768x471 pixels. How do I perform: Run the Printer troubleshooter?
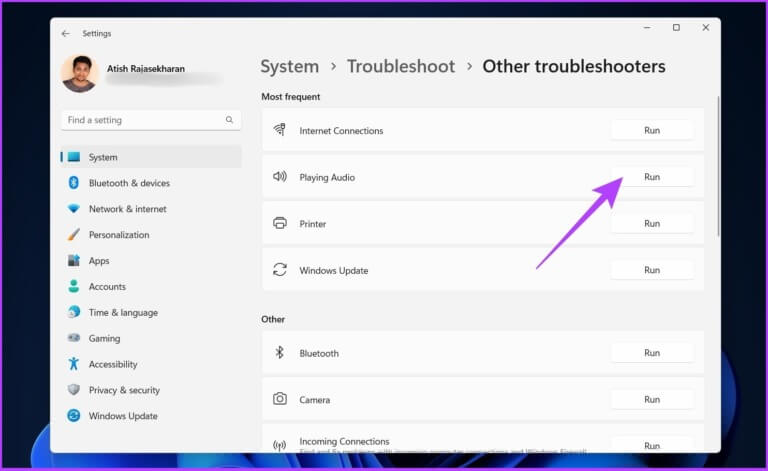pyautogui.click(x=651, y=224)
